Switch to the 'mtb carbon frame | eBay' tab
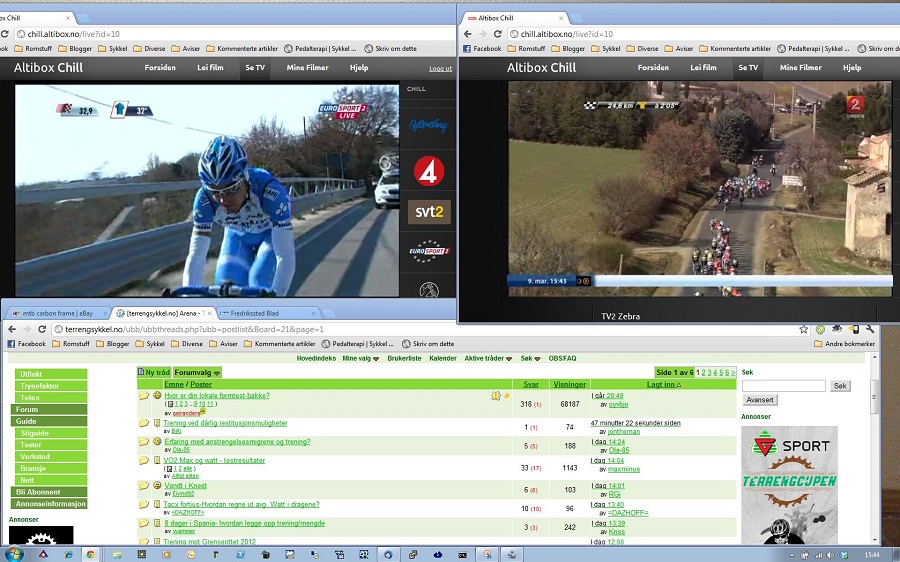 (57, 313)
